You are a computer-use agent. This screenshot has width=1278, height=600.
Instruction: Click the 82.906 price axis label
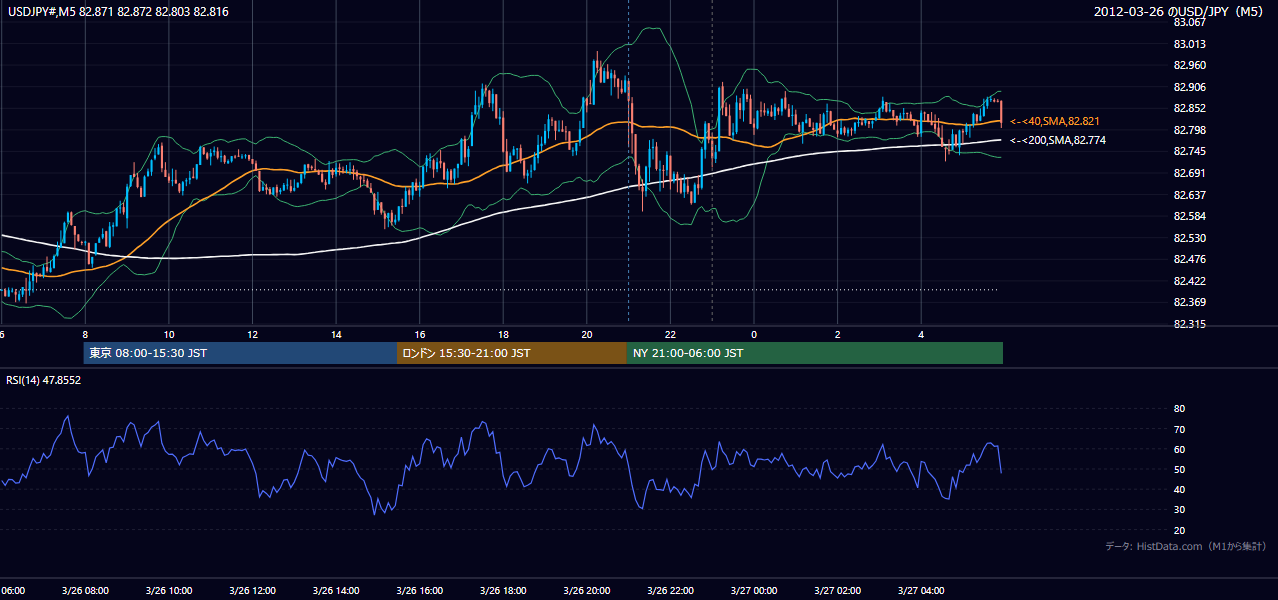(1188, 86)
